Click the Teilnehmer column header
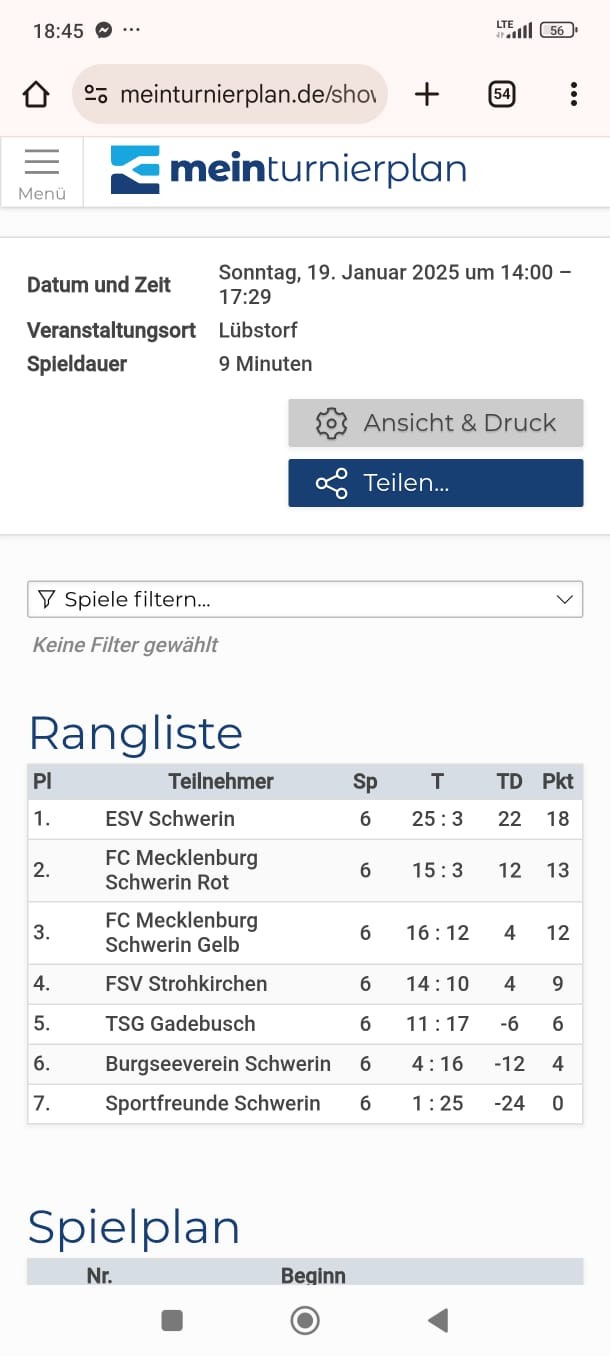 click(220, 782)
